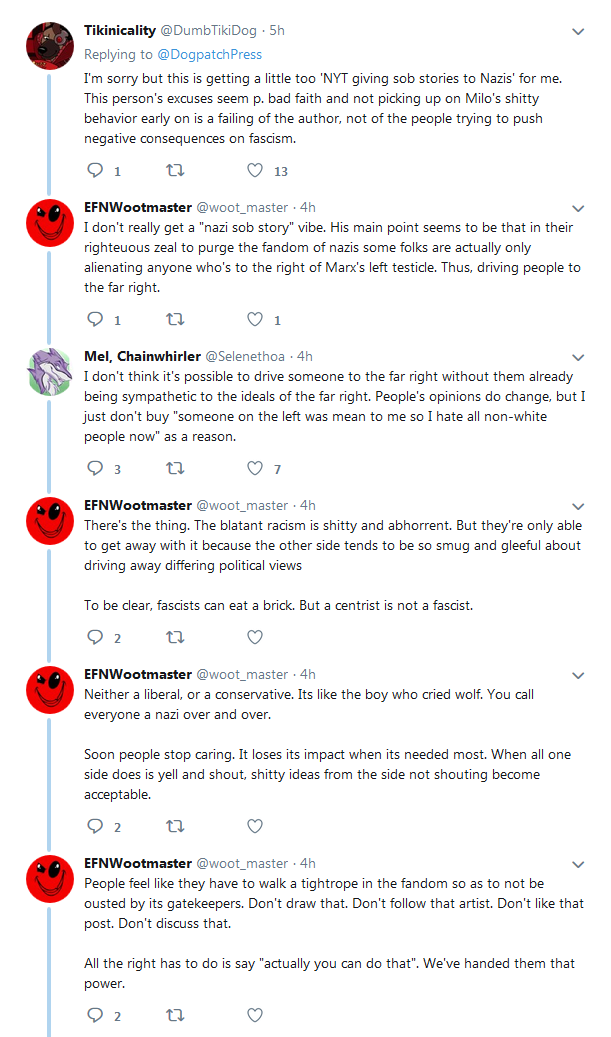Screen dimensions: 611x1037
Task: Open tweet menu chevron on tightrope tweet
Action: 578,864
